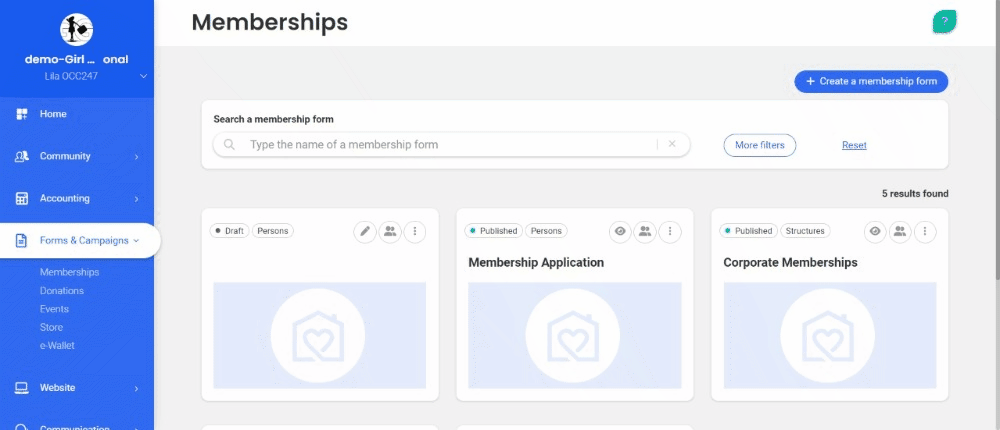
Task: Clear search with the X icon
Action: (x=672, y=144)
